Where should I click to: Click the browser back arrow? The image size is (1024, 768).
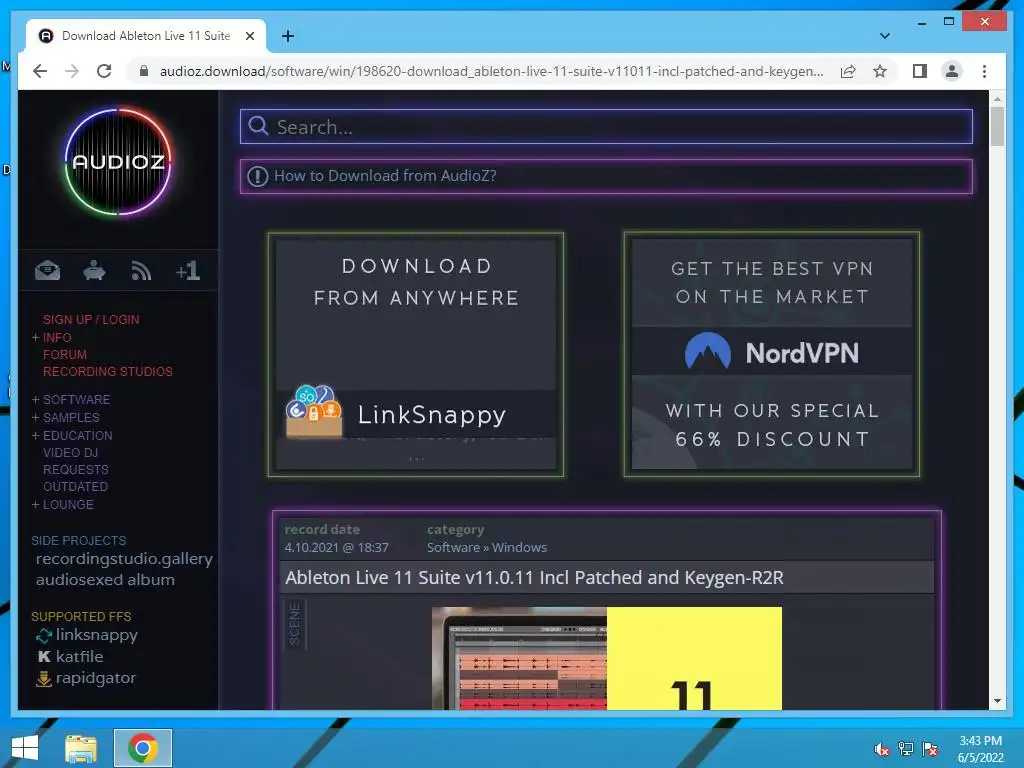click(x=40, y=71)
